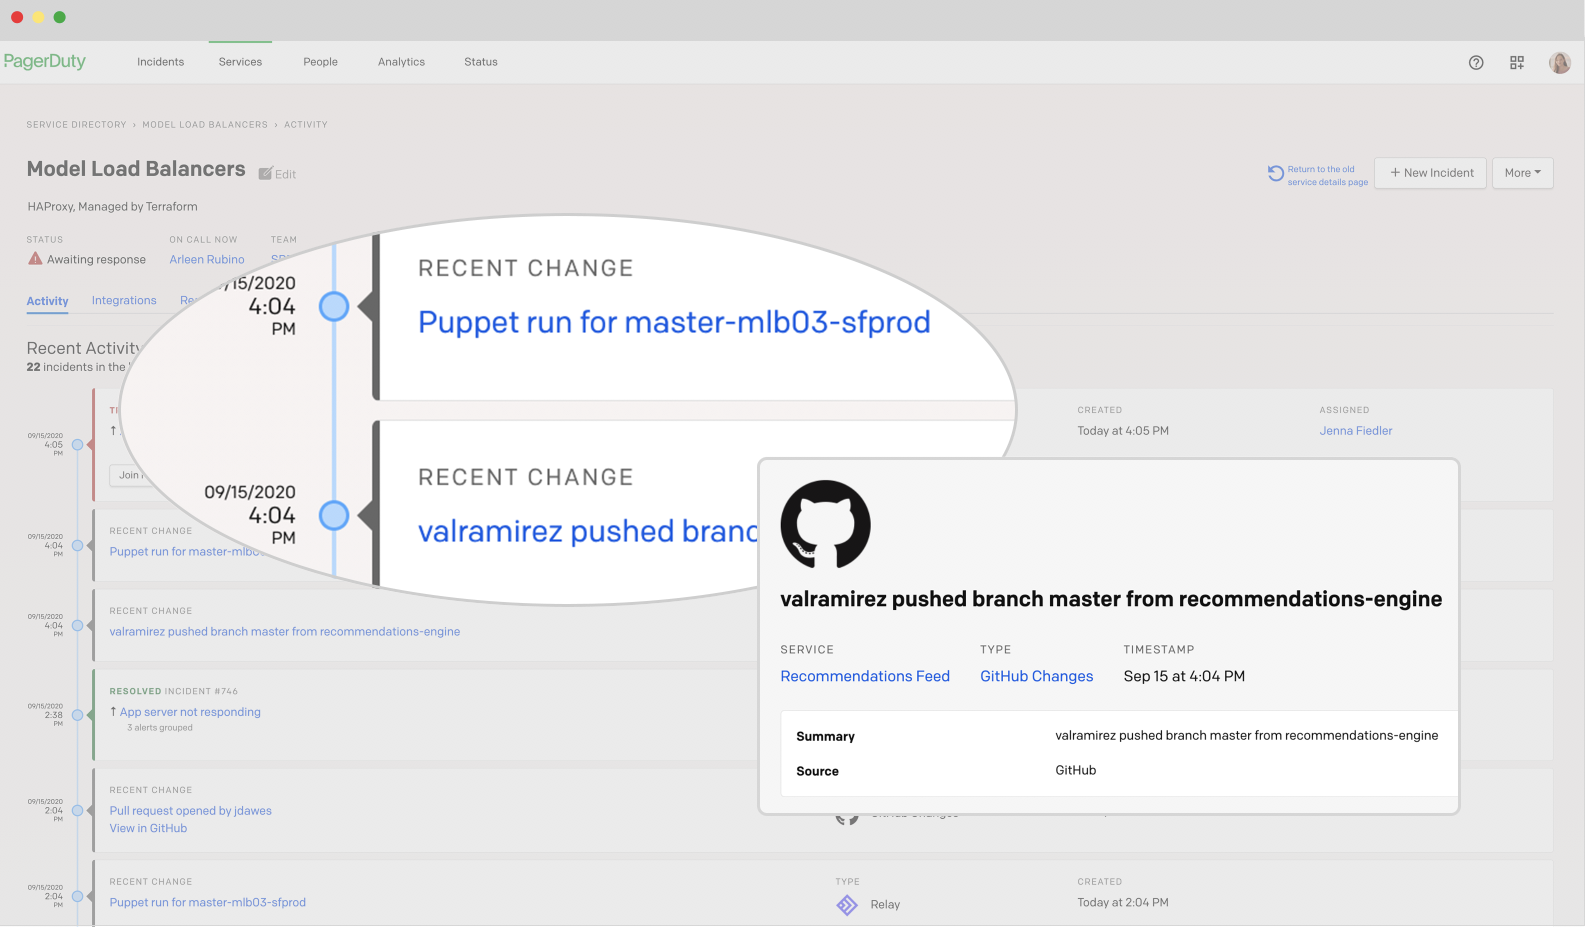Screen dimensions: 1590x928
Task: Click the GitHub Octocat logo in popup
Action: [x=825, y=525]
